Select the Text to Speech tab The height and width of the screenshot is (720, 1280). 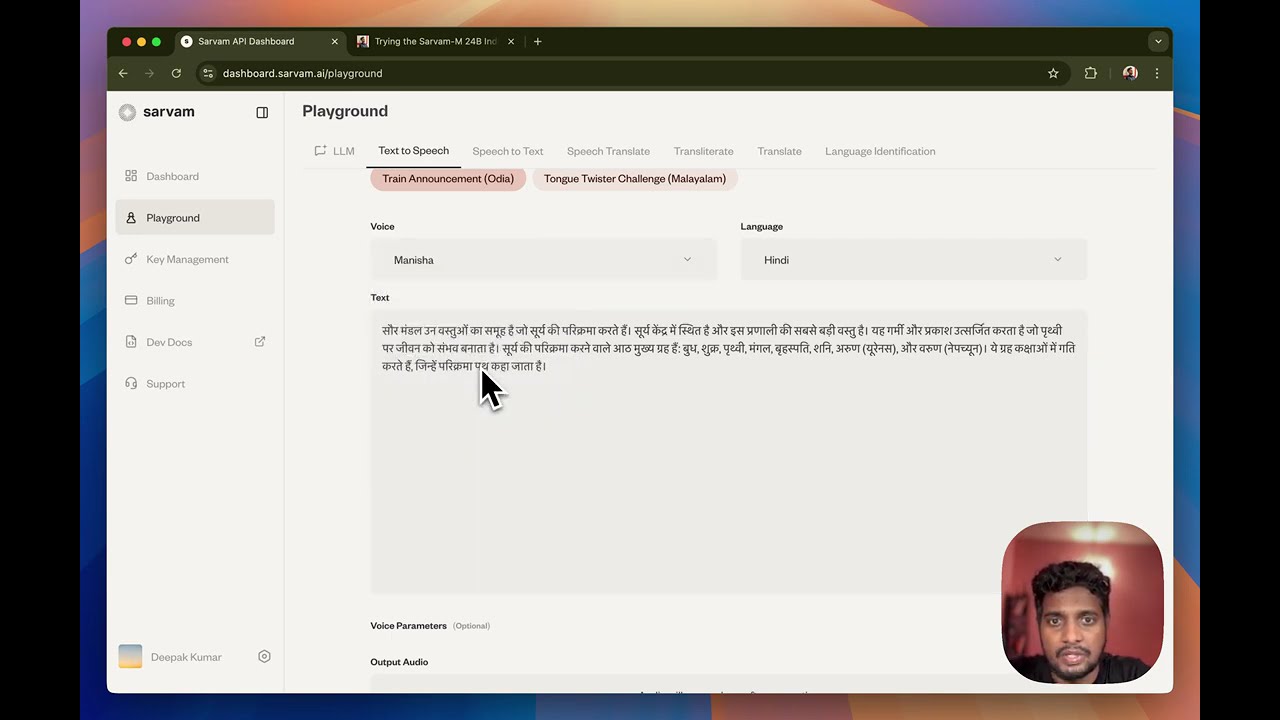413,151
